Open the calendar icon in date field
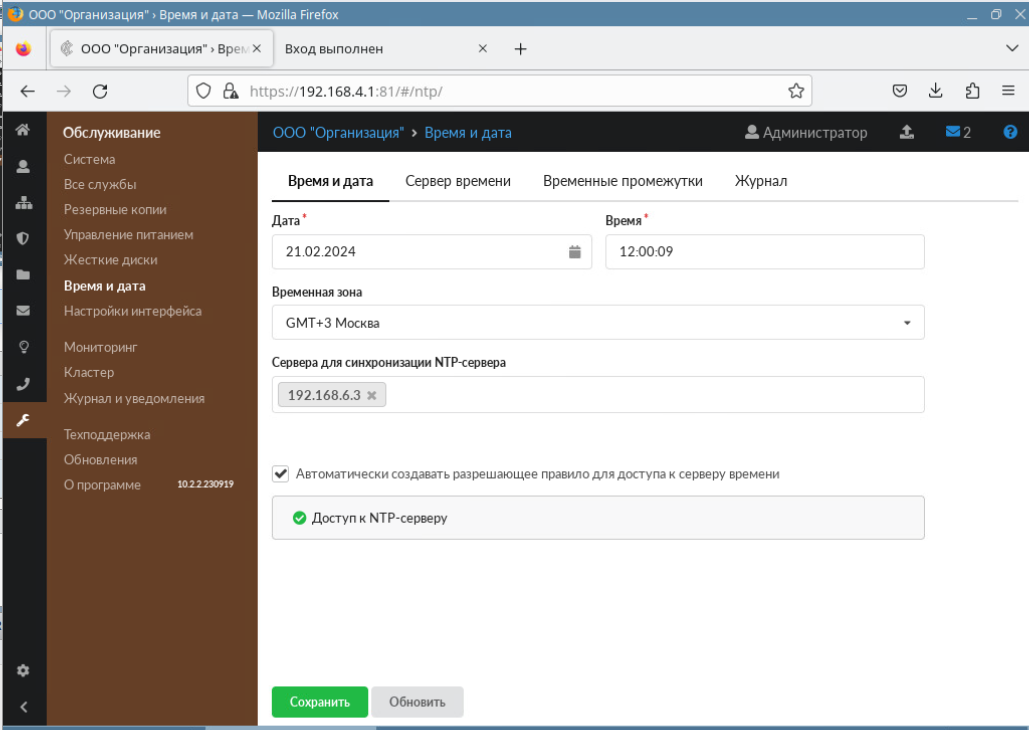 575,252
